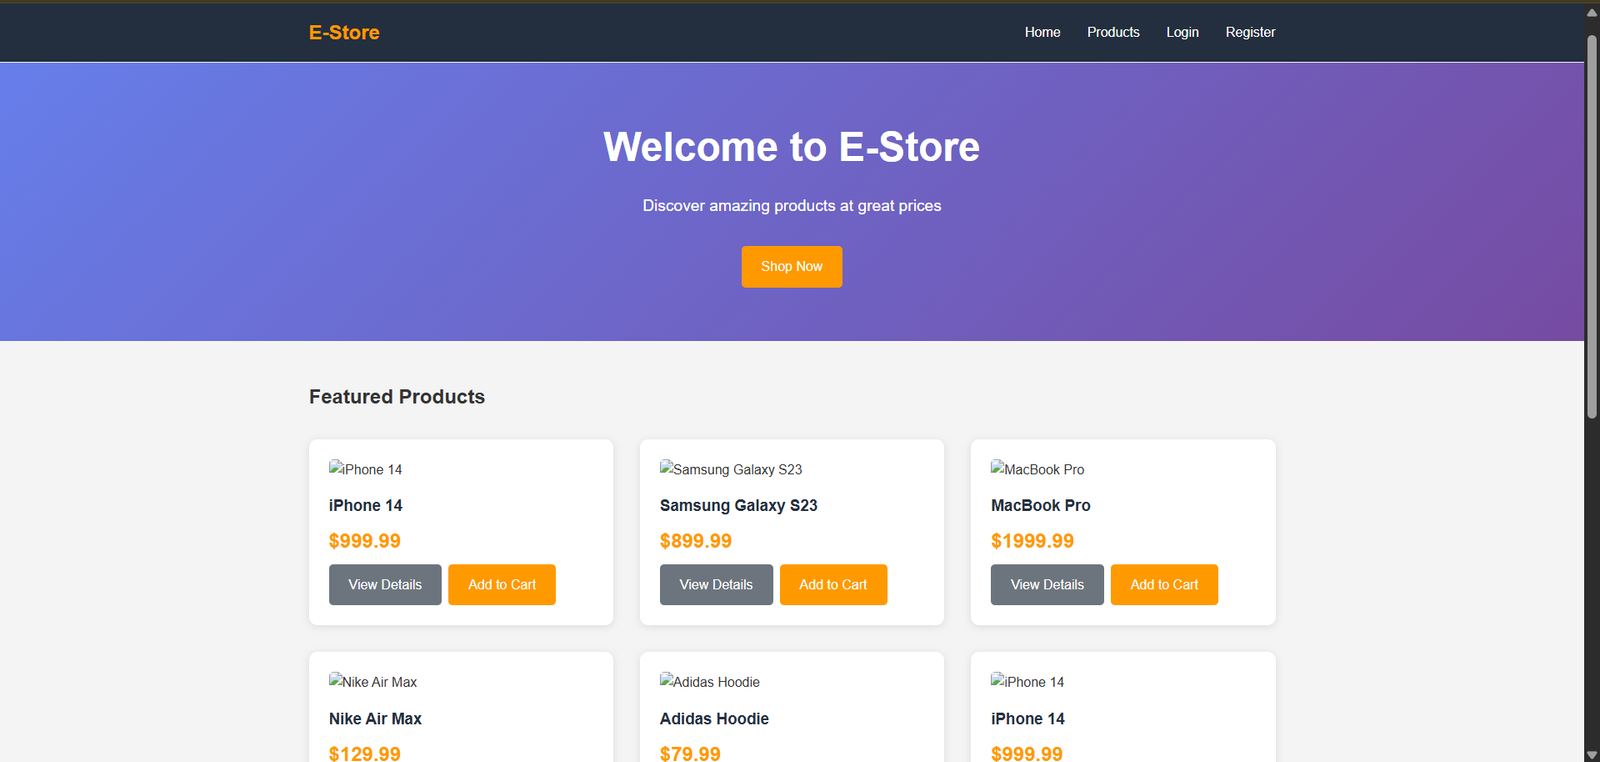Image resolution: width=1600 pixels, height=762 pixels.
Task: Click the broken Adidas Hoodie image
Action: click(710, 681)
